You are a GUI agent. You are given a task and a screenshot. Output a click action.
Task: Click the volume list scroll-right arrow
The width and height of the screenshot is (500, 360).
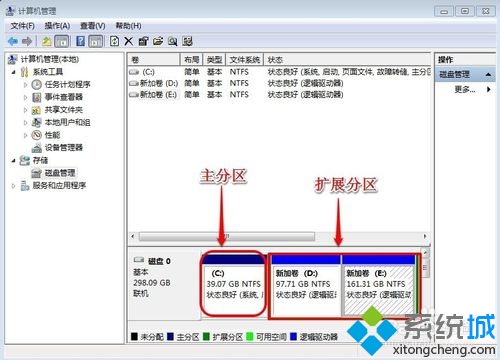pos(425,237)
